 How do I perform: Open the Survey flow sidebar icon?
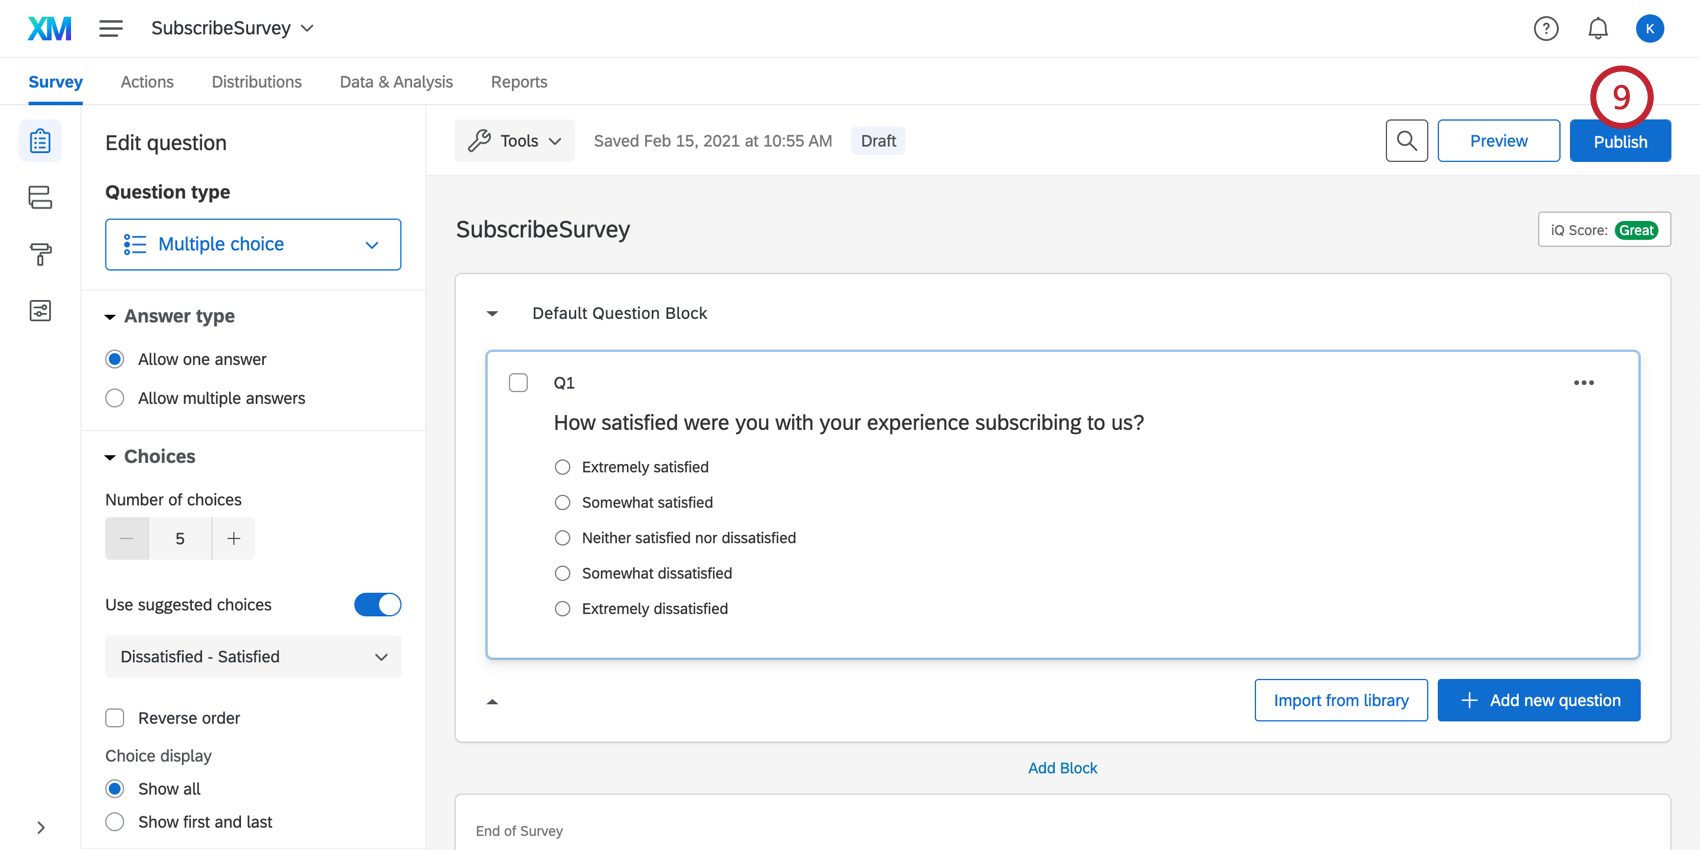(40, 198)
